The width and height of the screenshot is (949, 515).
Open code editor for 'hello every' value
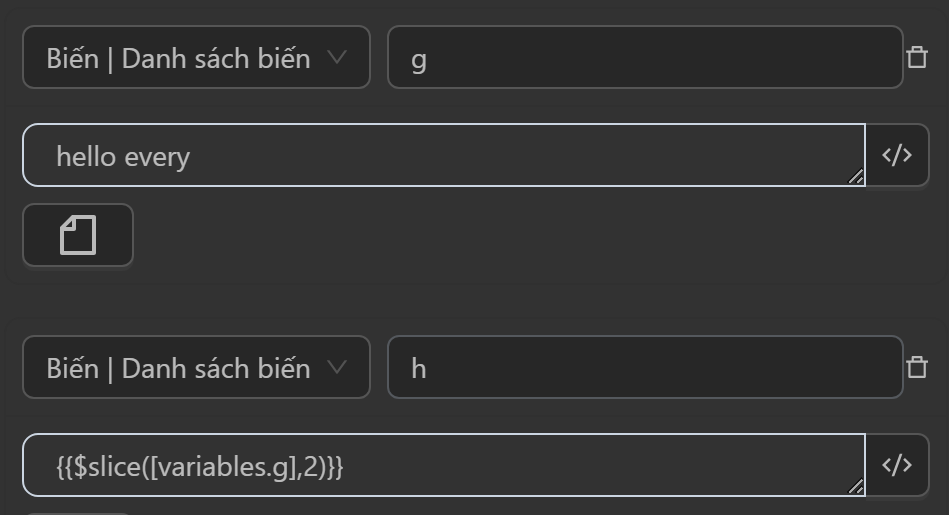point(897,155)
